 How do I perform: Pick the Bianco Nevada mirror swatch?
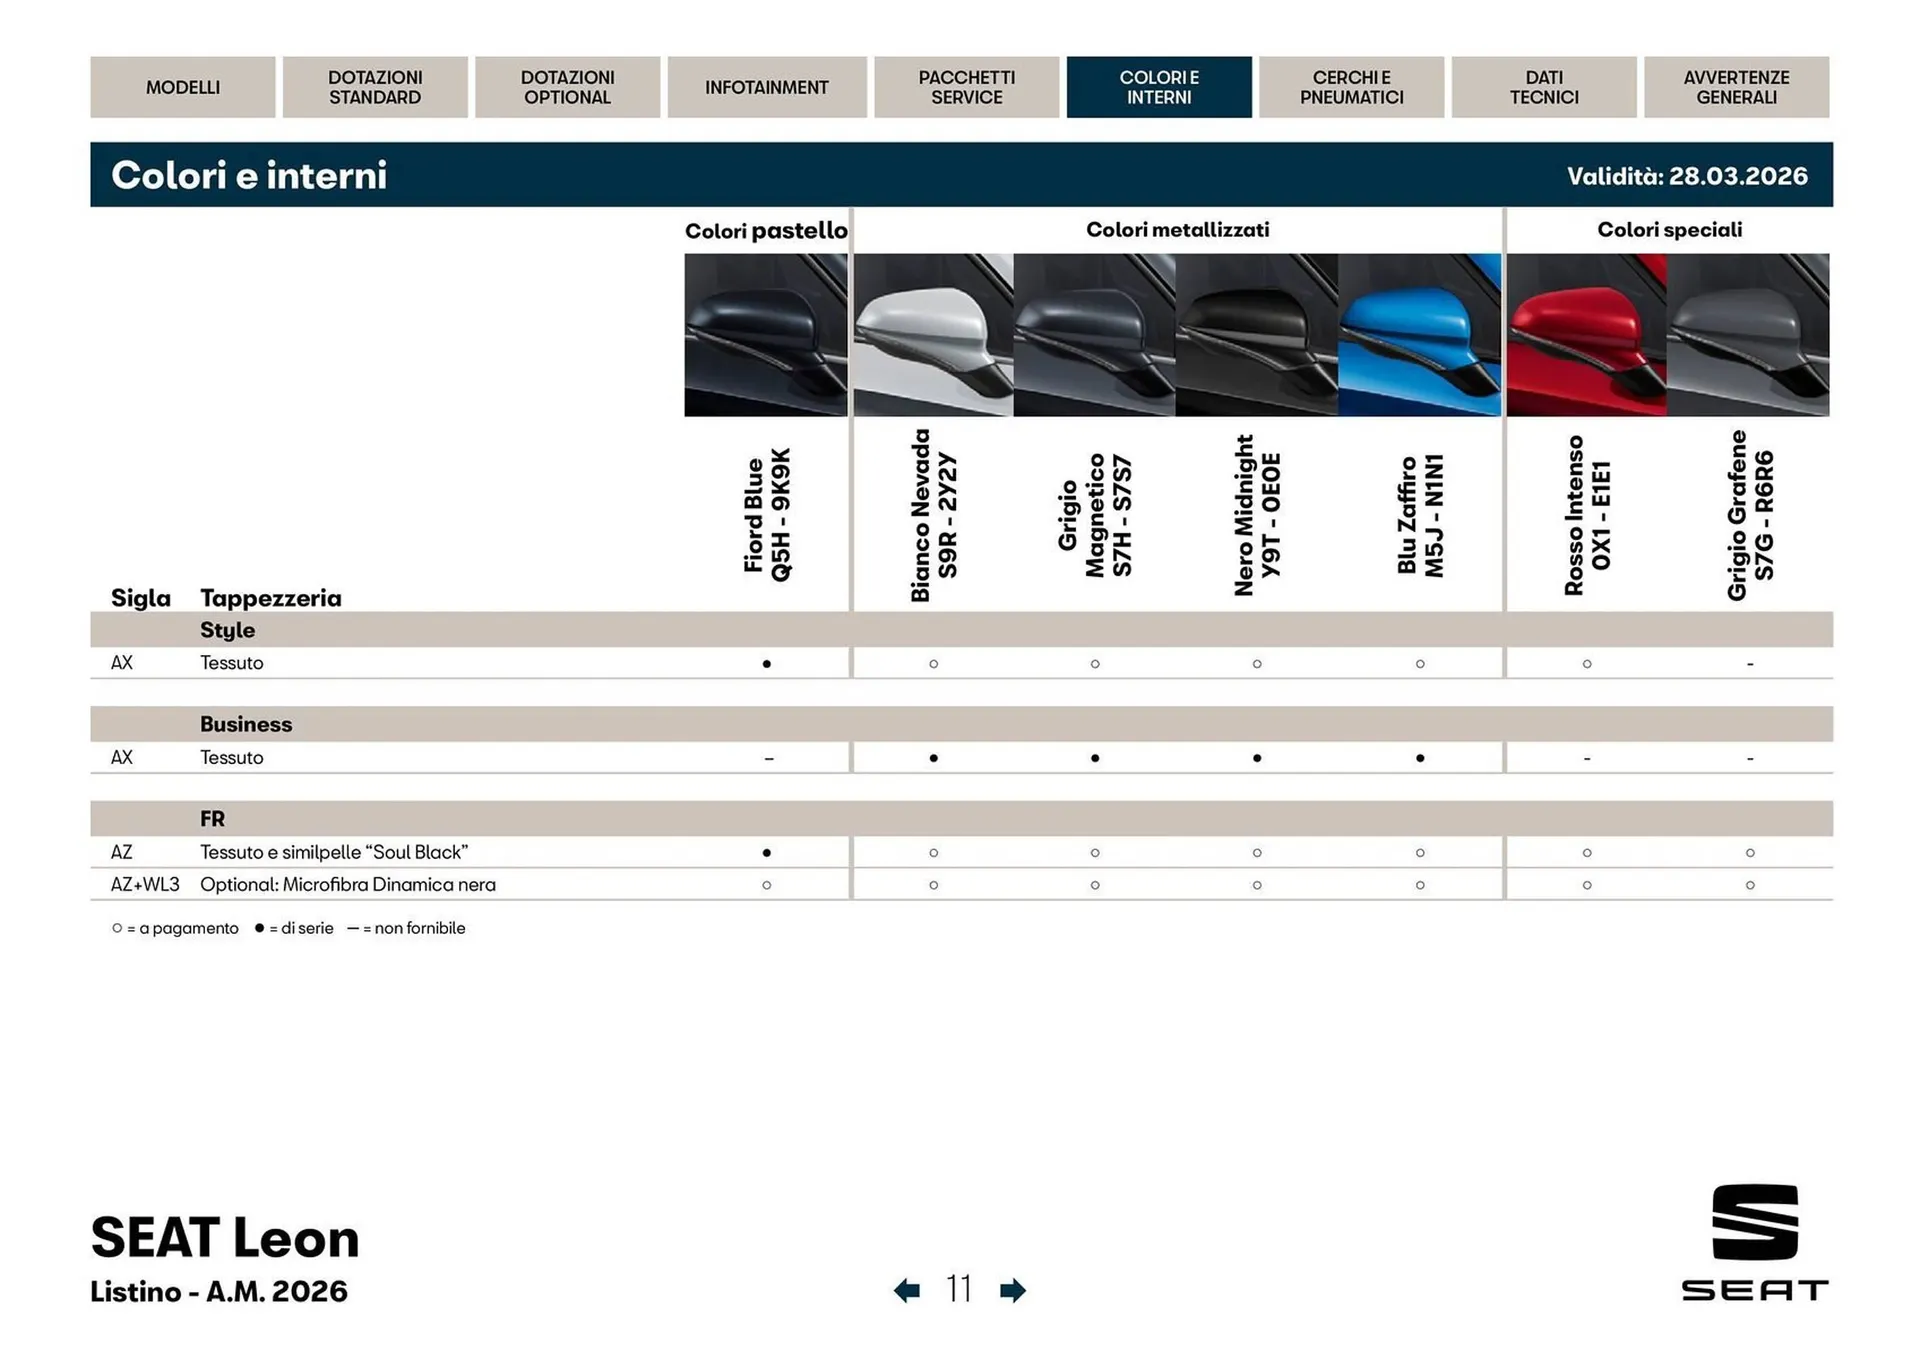(934, 335)
